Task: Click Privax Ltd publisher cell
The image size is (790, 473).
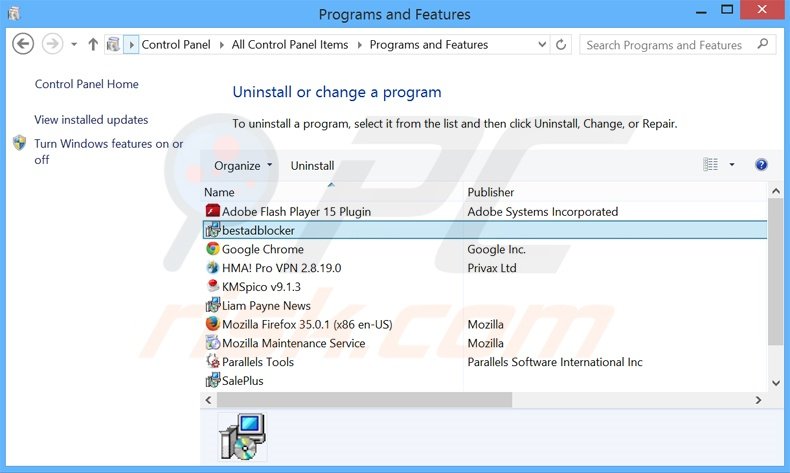Action: [x=492, y=268]
